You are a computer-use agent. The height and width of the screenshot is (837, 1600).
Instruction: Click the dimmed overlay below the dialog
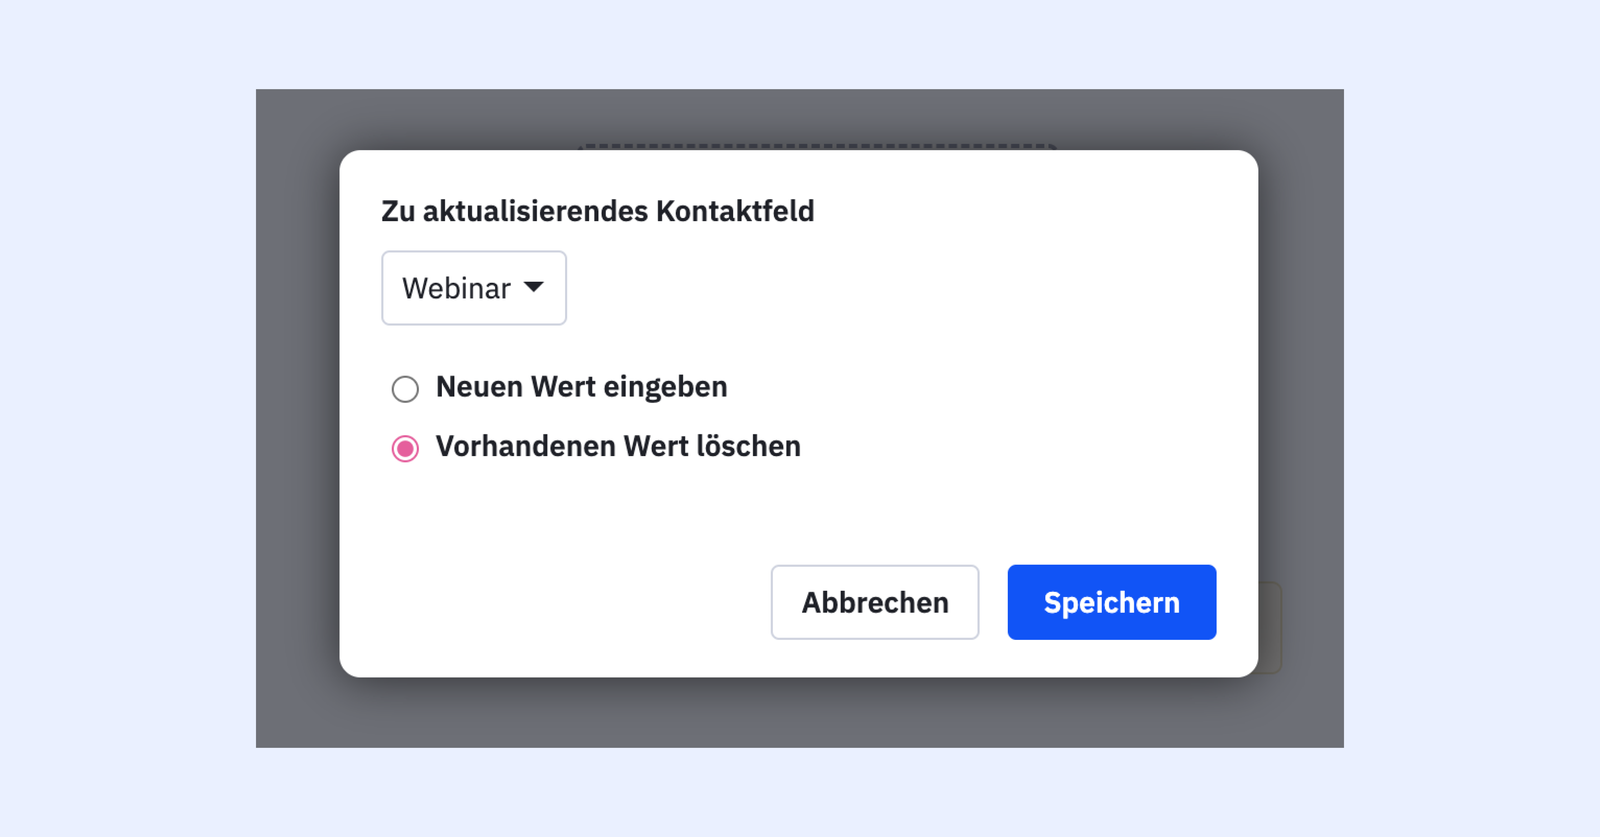(x=800, y=712)
